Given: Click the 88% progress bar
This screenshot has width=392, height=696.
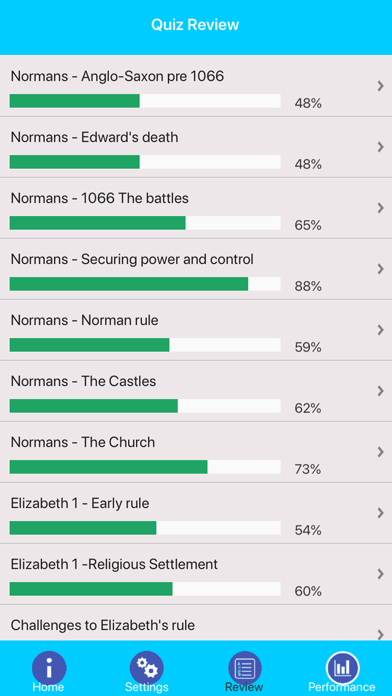Looking at the screenshot, I should [x=145, y=284].
